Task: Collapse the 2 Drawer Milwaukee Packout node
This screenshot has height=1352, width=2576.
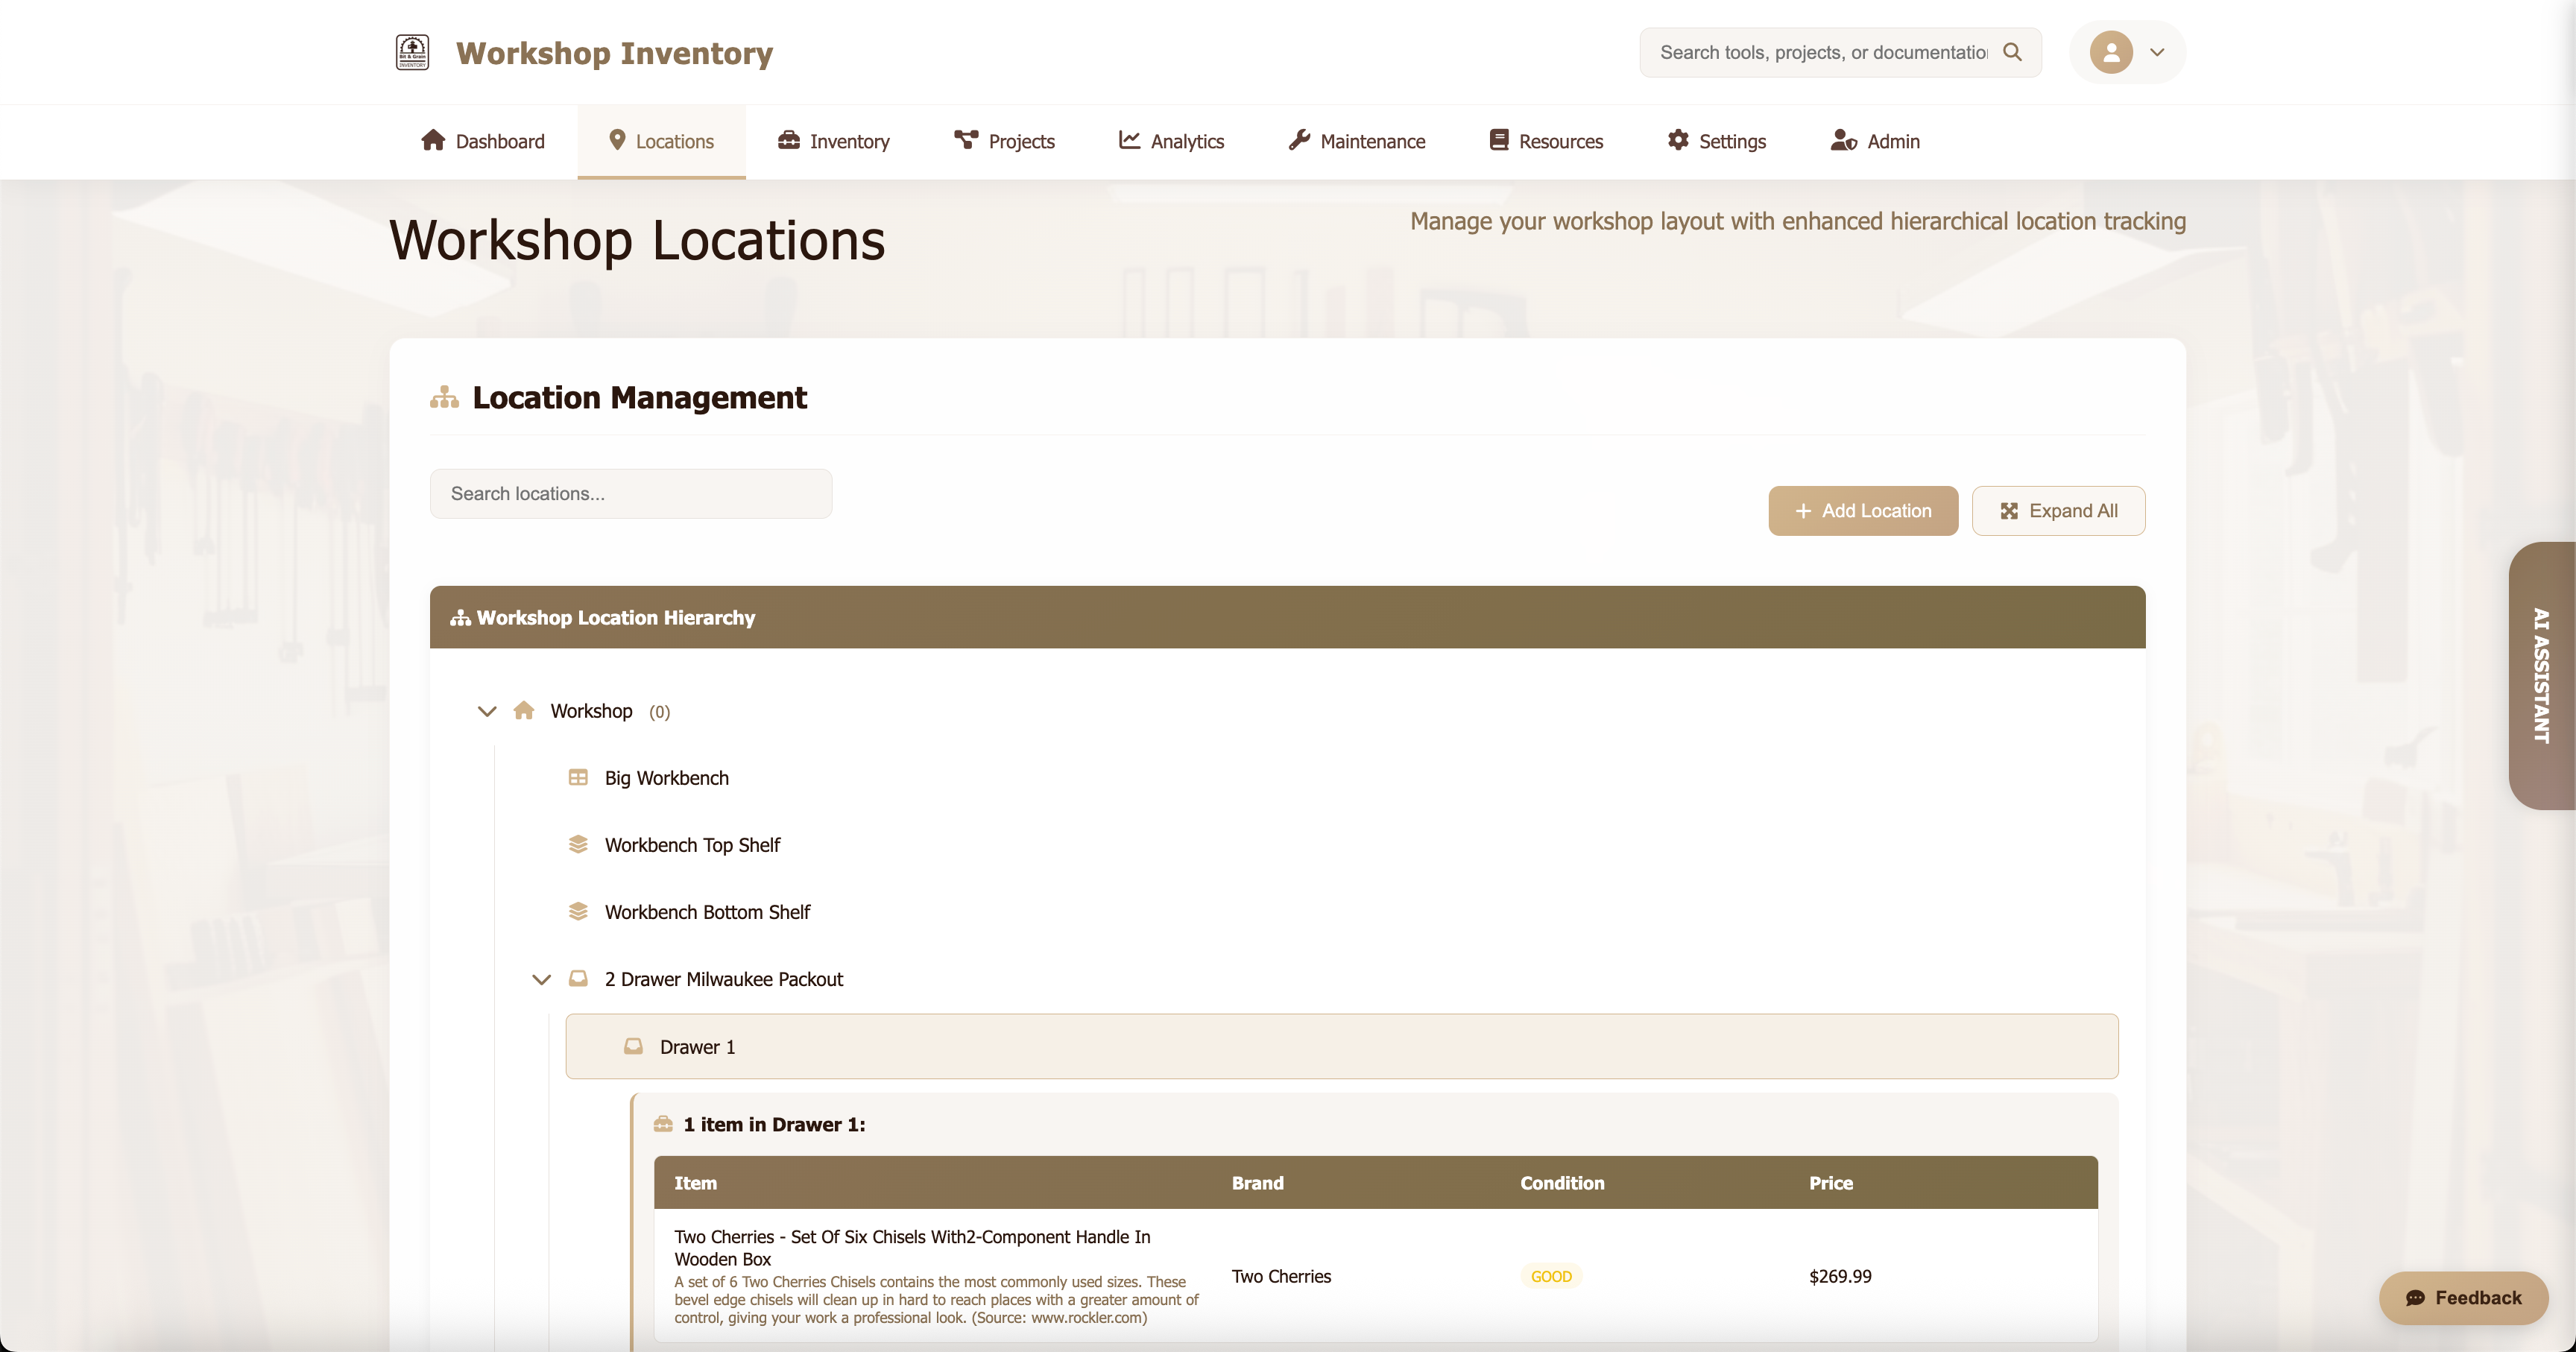Action: 541,979
